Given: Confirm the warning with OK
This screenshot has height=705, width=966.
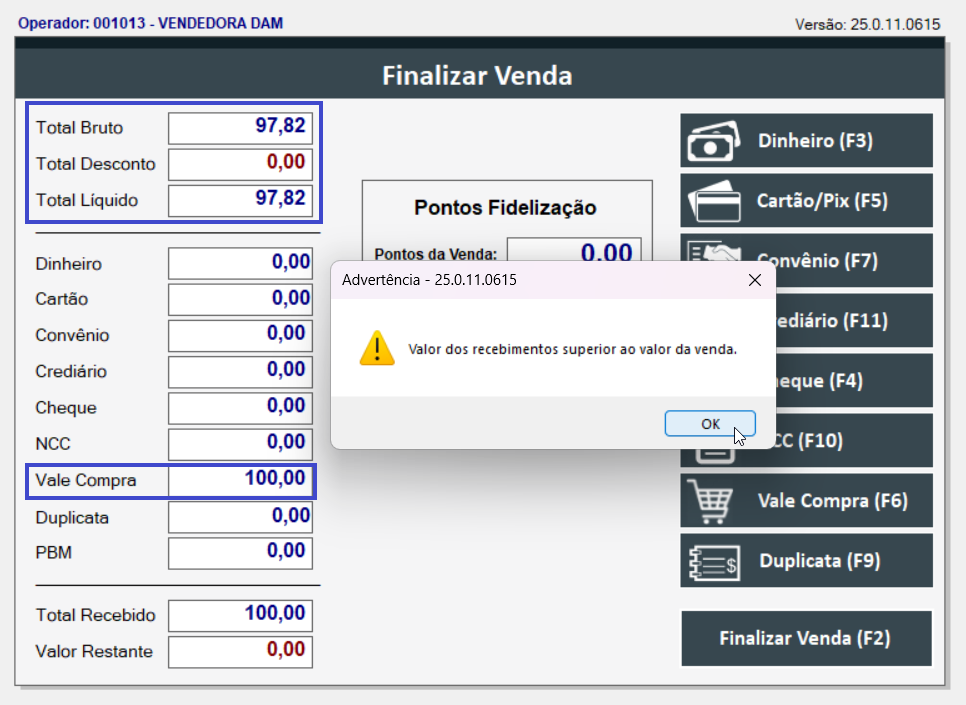Looking at the screenshot, I should point(710,423).
